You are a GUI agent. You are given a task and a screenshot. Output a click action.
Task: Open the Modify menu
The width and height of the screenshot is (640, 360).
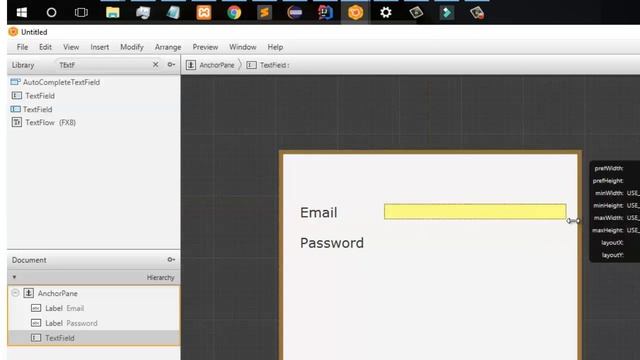tap(132, 47)
